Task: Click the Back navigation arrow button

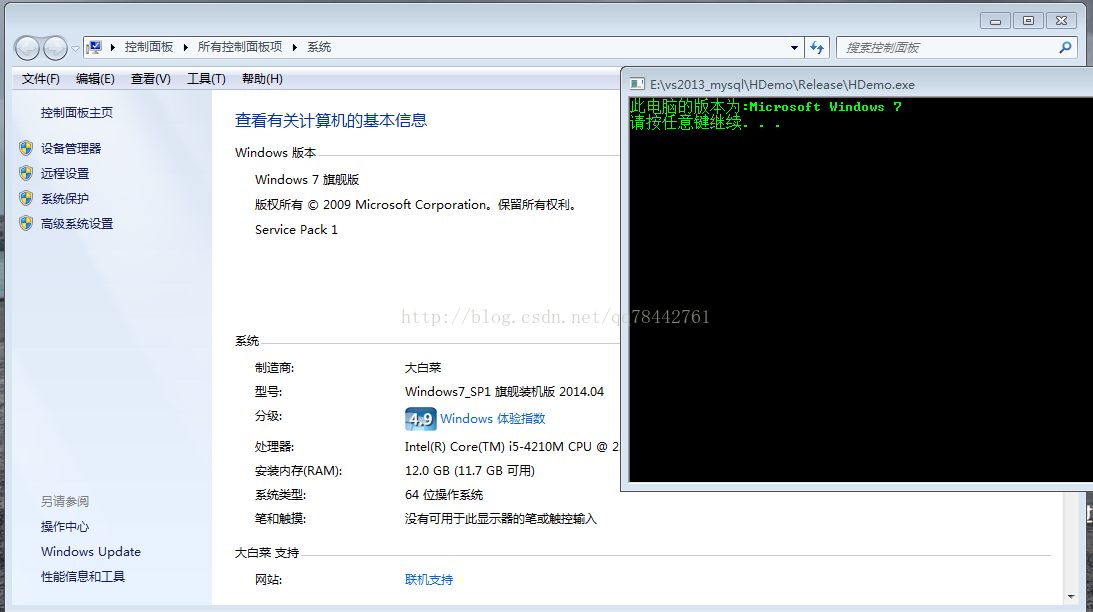Action: pos(27,48)
